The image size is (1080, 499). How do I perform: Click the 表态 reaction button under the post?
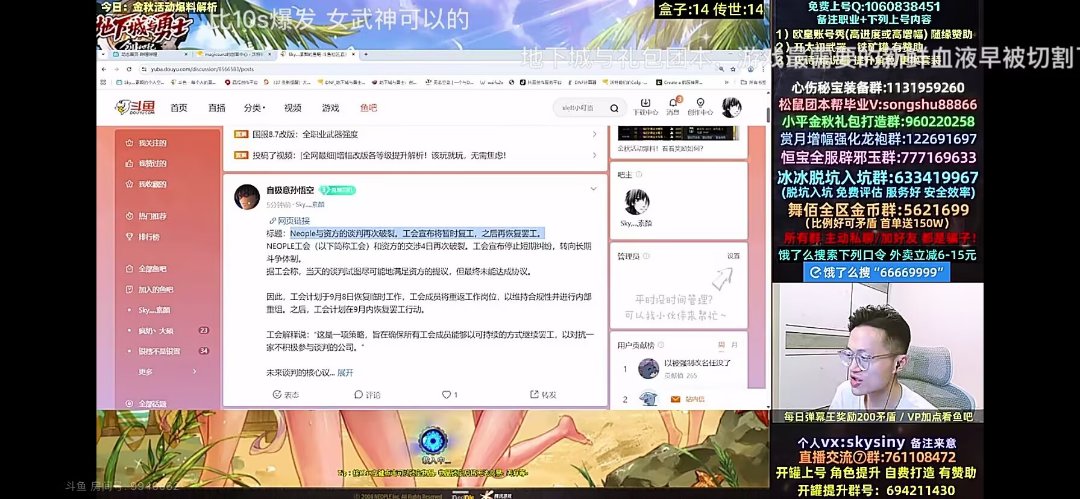click(x=284, y=395)
